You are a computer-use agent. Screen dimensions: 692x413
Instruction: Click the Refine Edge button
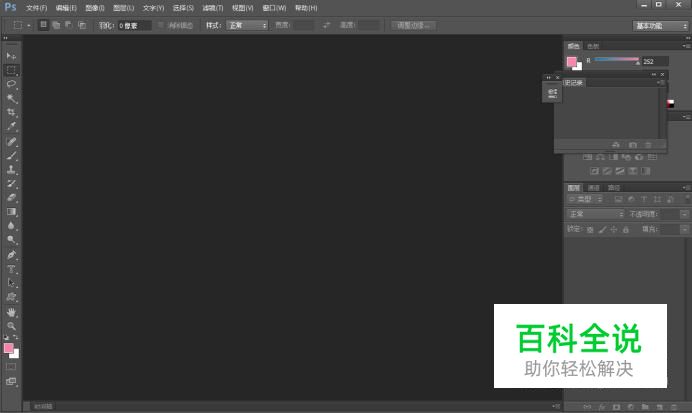point(414,26)
